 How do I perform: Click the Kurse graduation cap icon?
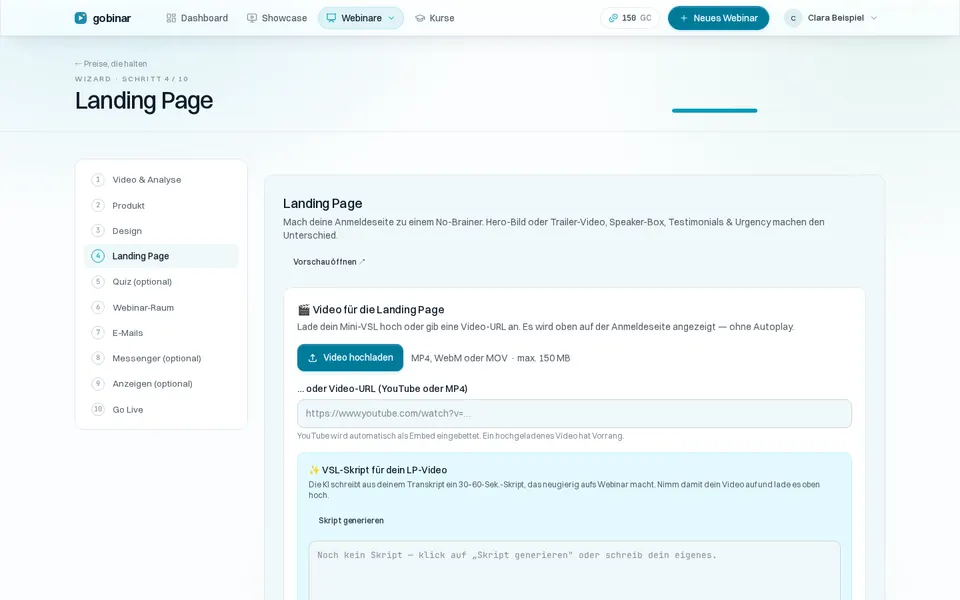pos(420,18)
